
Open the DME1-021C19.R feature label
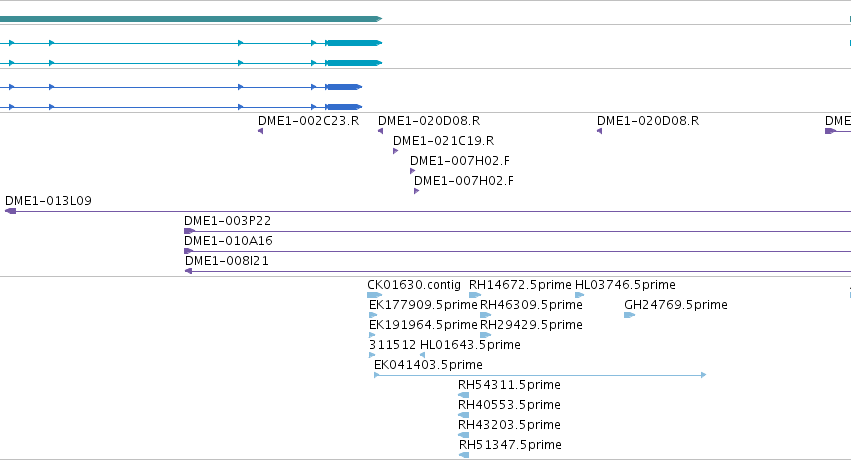tap(443, 140)
